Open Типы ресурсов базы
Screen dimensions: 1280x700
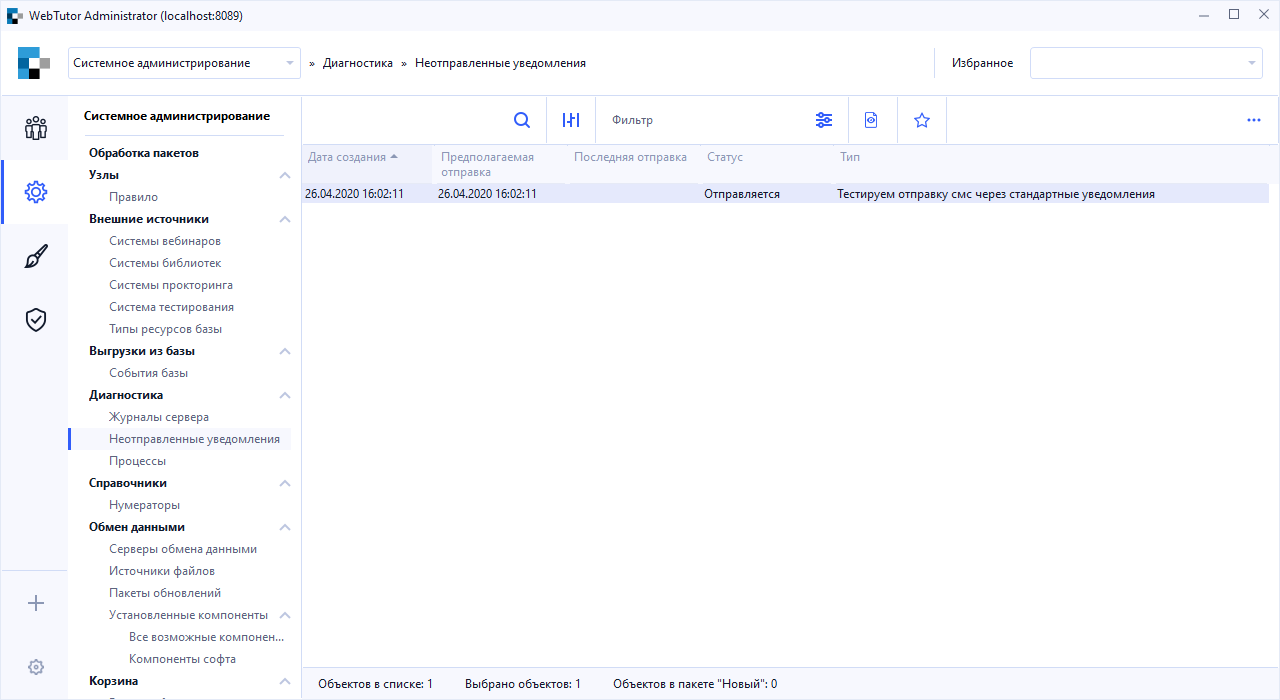165,329
